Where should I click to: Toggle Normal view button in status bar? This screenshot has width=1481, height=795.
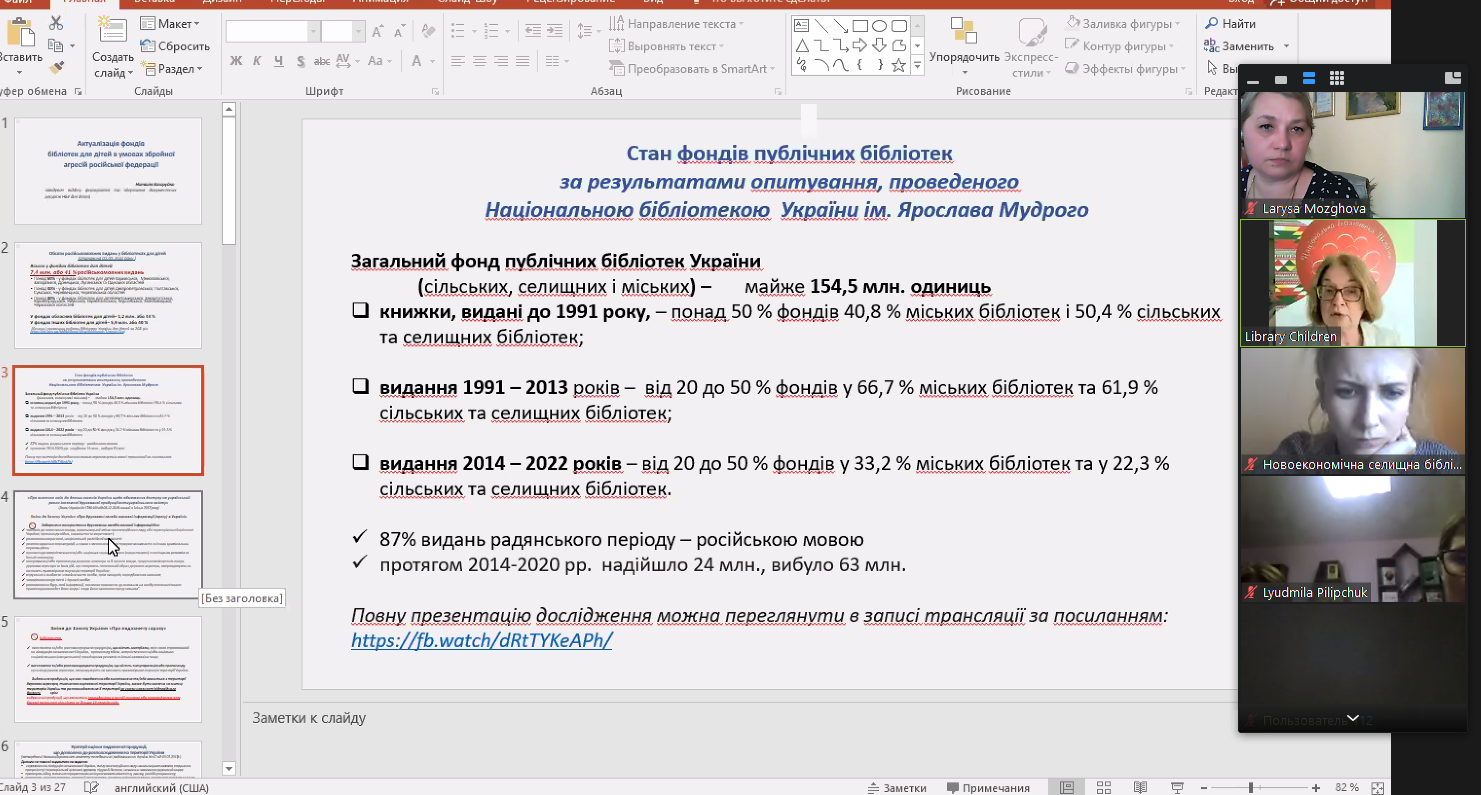point(1067,788)
